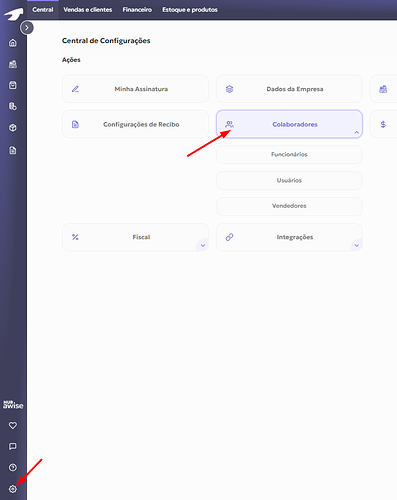Click the pencil icon on Minha Assinatura

(75, 89)
